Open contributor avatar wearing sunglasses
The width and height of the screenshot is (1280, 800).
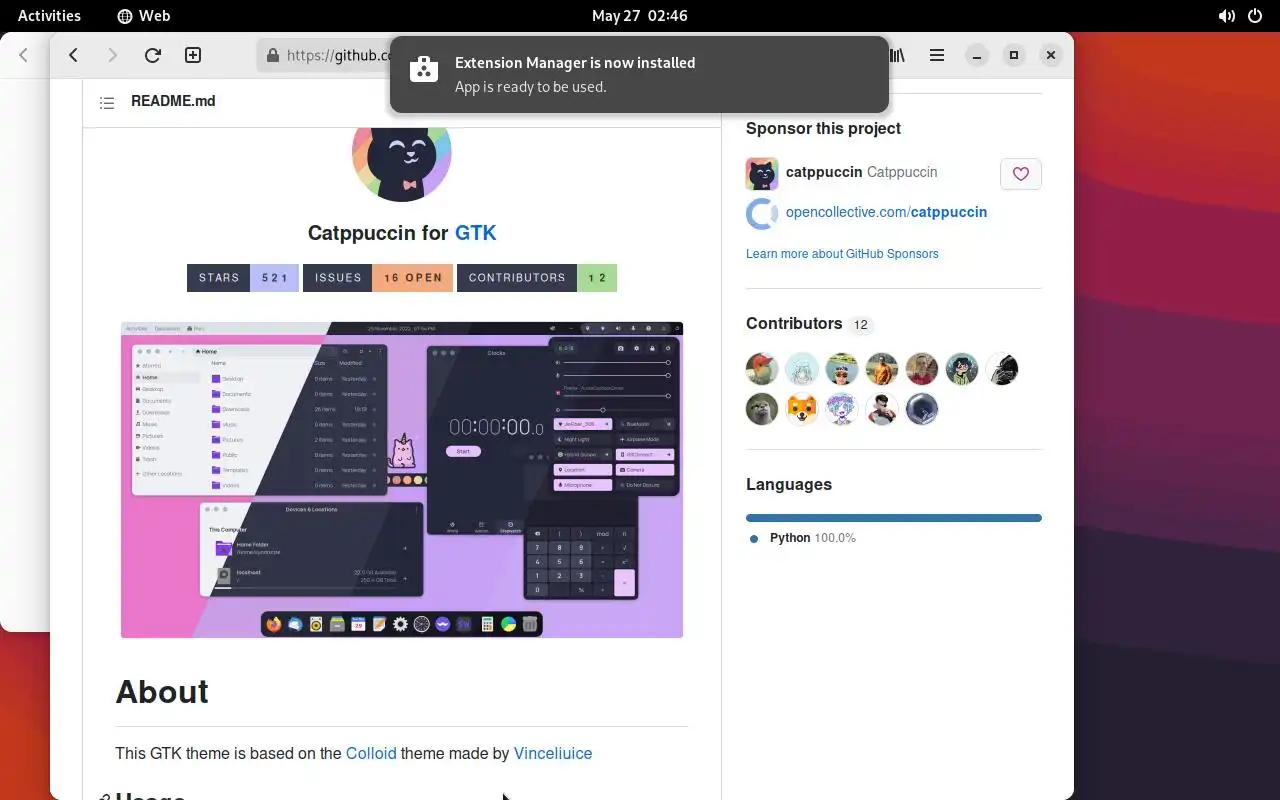coord(842,369)
